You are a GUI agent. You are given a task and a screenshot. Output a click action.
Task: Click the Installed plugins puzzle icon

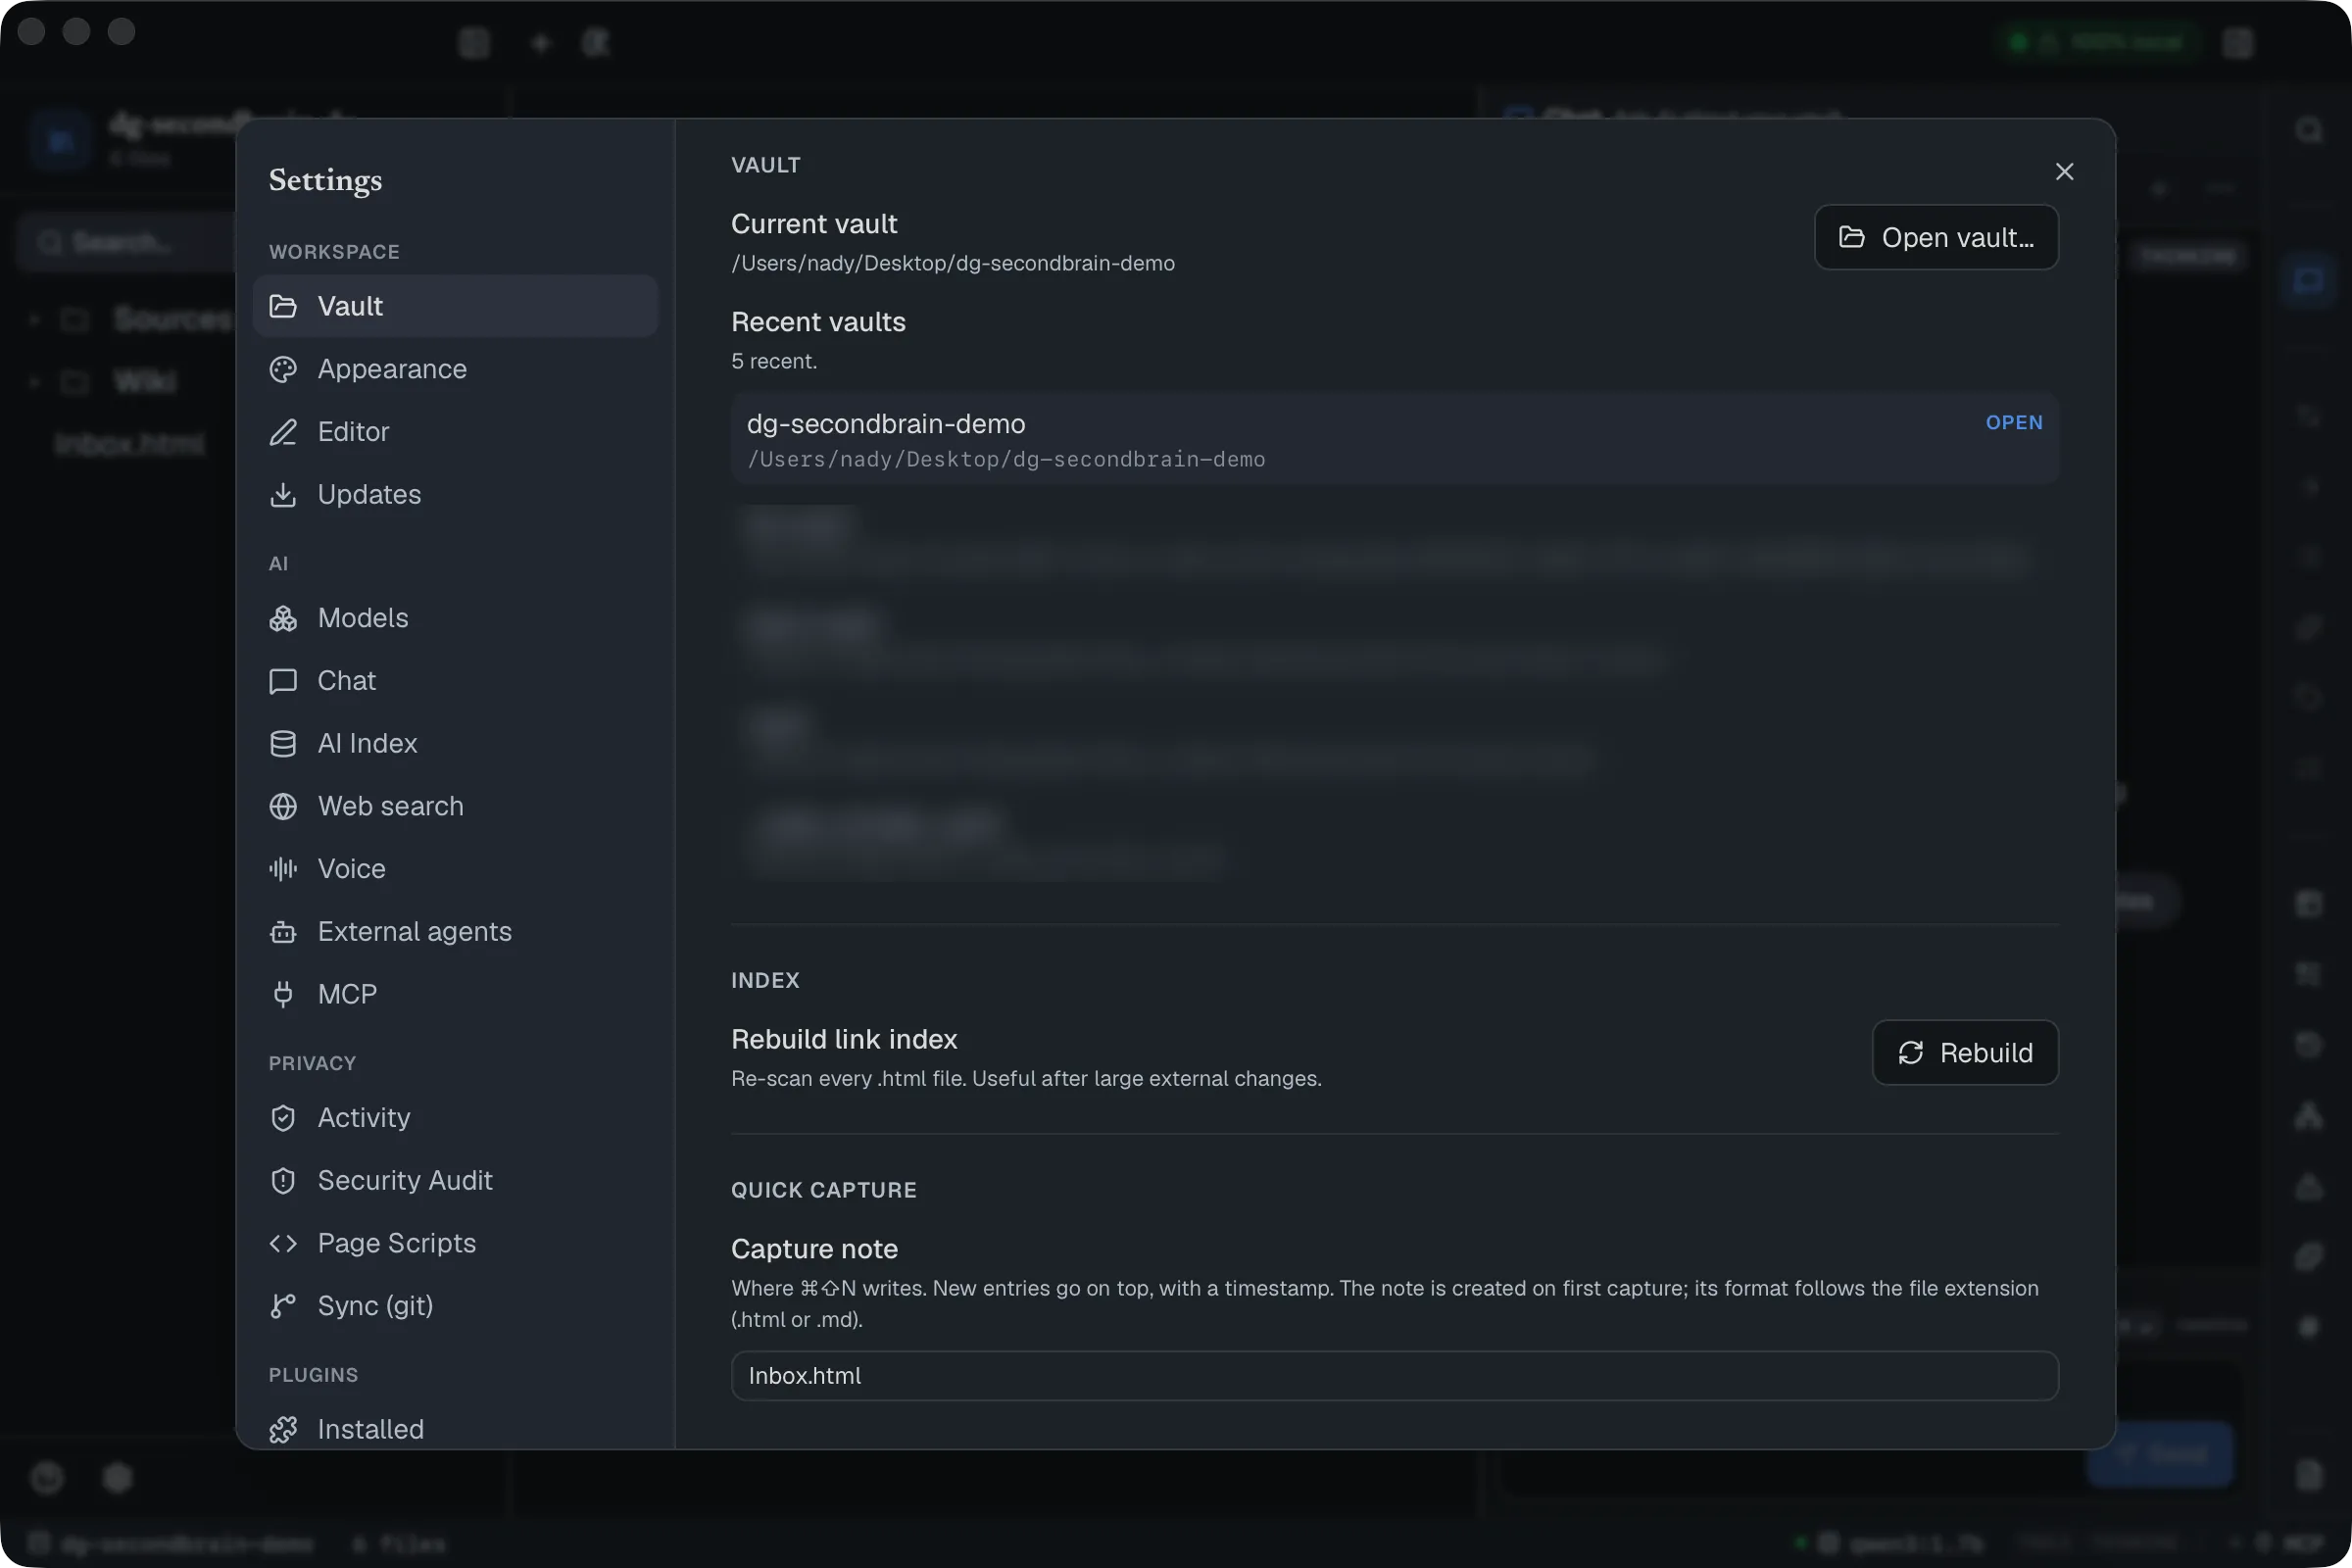(x=283, y=1430)
